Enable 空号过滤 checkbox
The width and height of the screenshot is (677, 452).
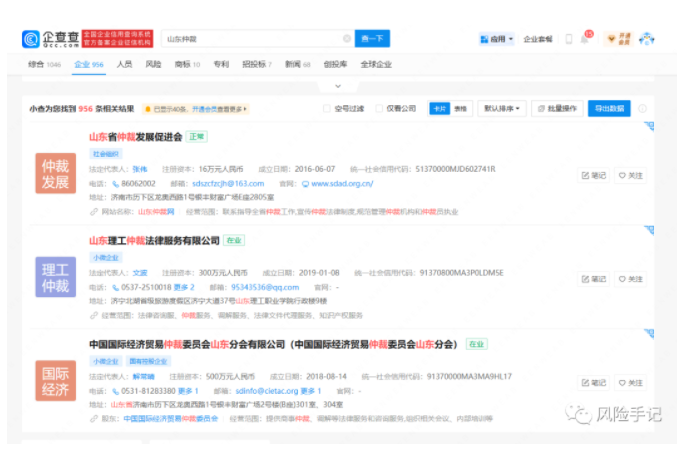pos(327,108)
